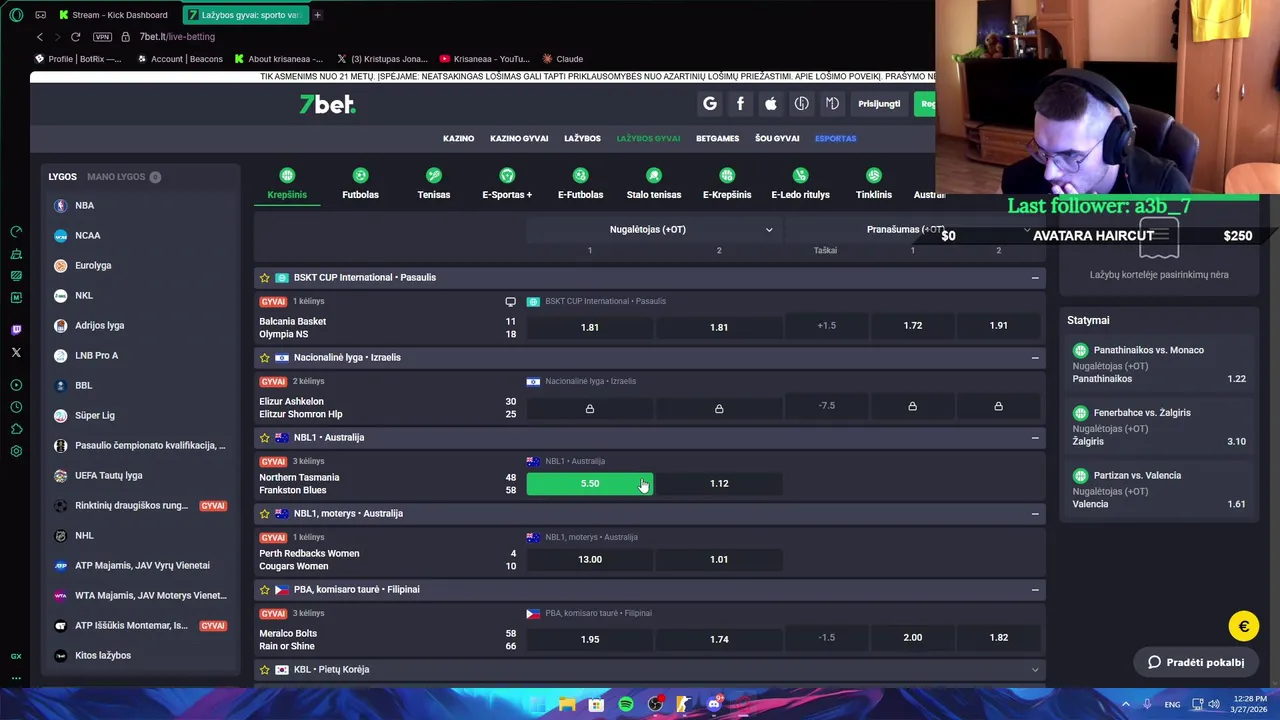Select 1.81 odds for Balcania Basket
This screenshot has height=720, width=1280.
click(x=590, y=328)
